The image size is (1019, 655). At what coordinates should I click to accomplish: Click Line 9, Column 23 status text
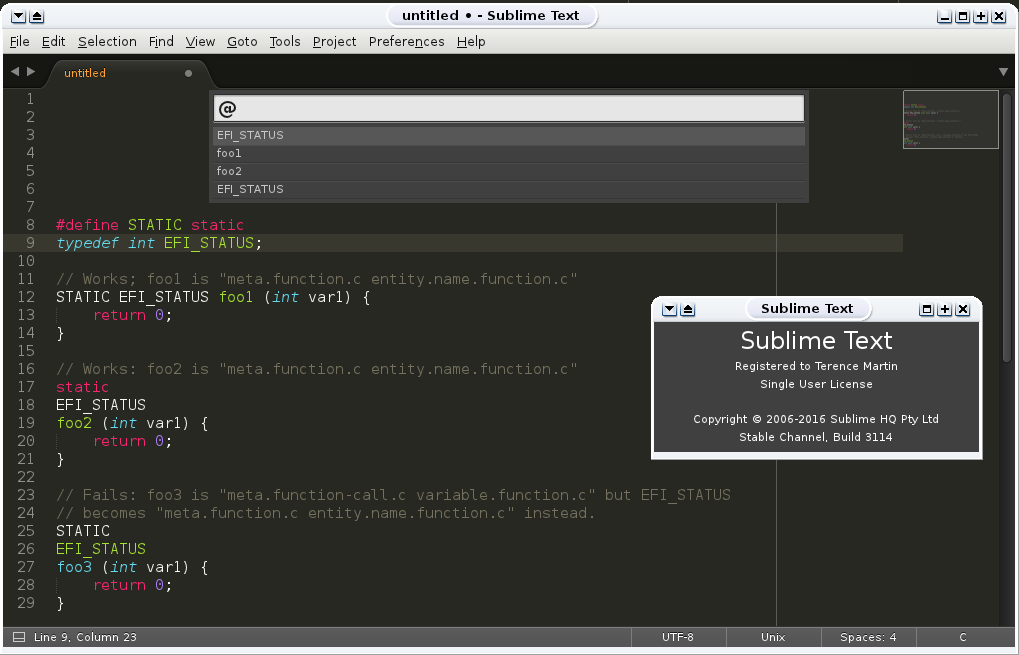[x=85, y=637]
